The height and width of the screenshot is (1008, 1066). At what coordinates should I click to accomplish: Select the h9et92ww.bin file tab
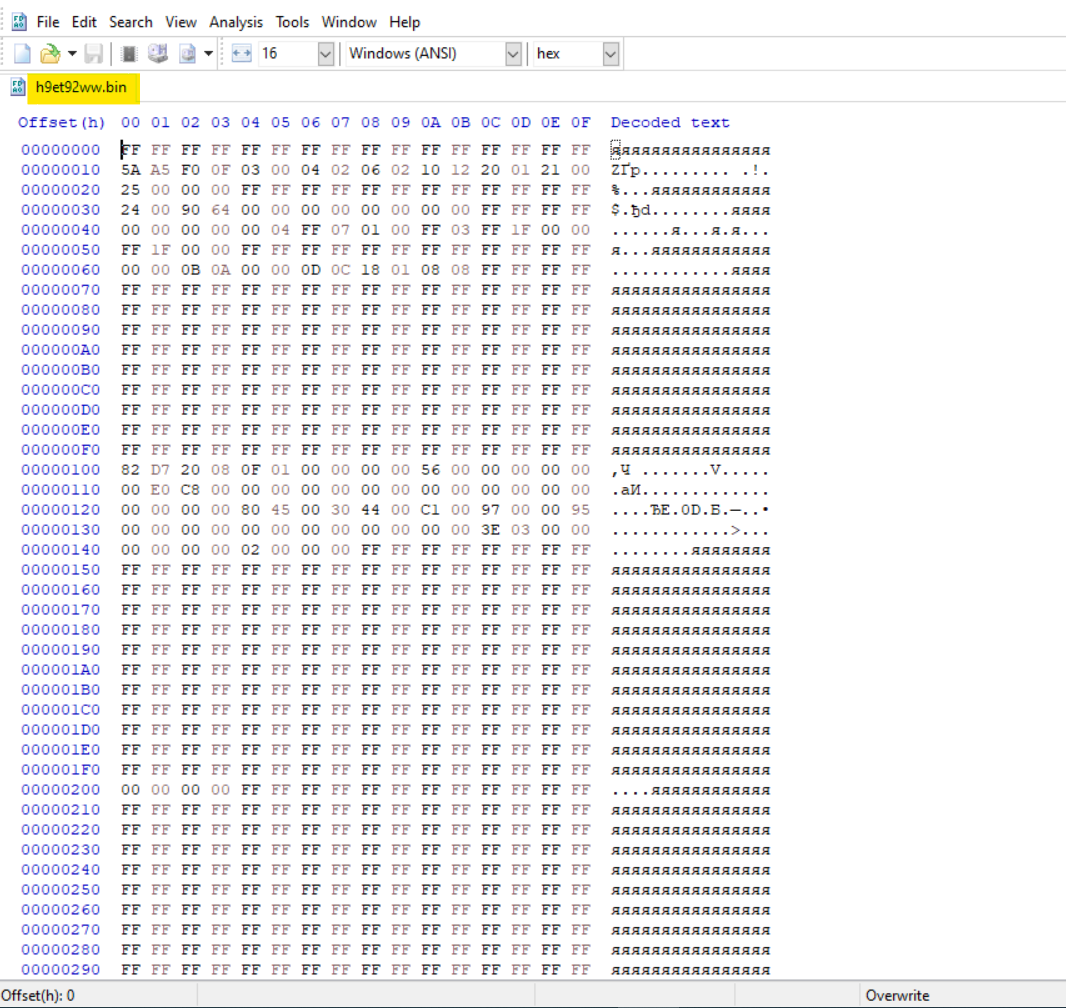[x=80, y=87]
